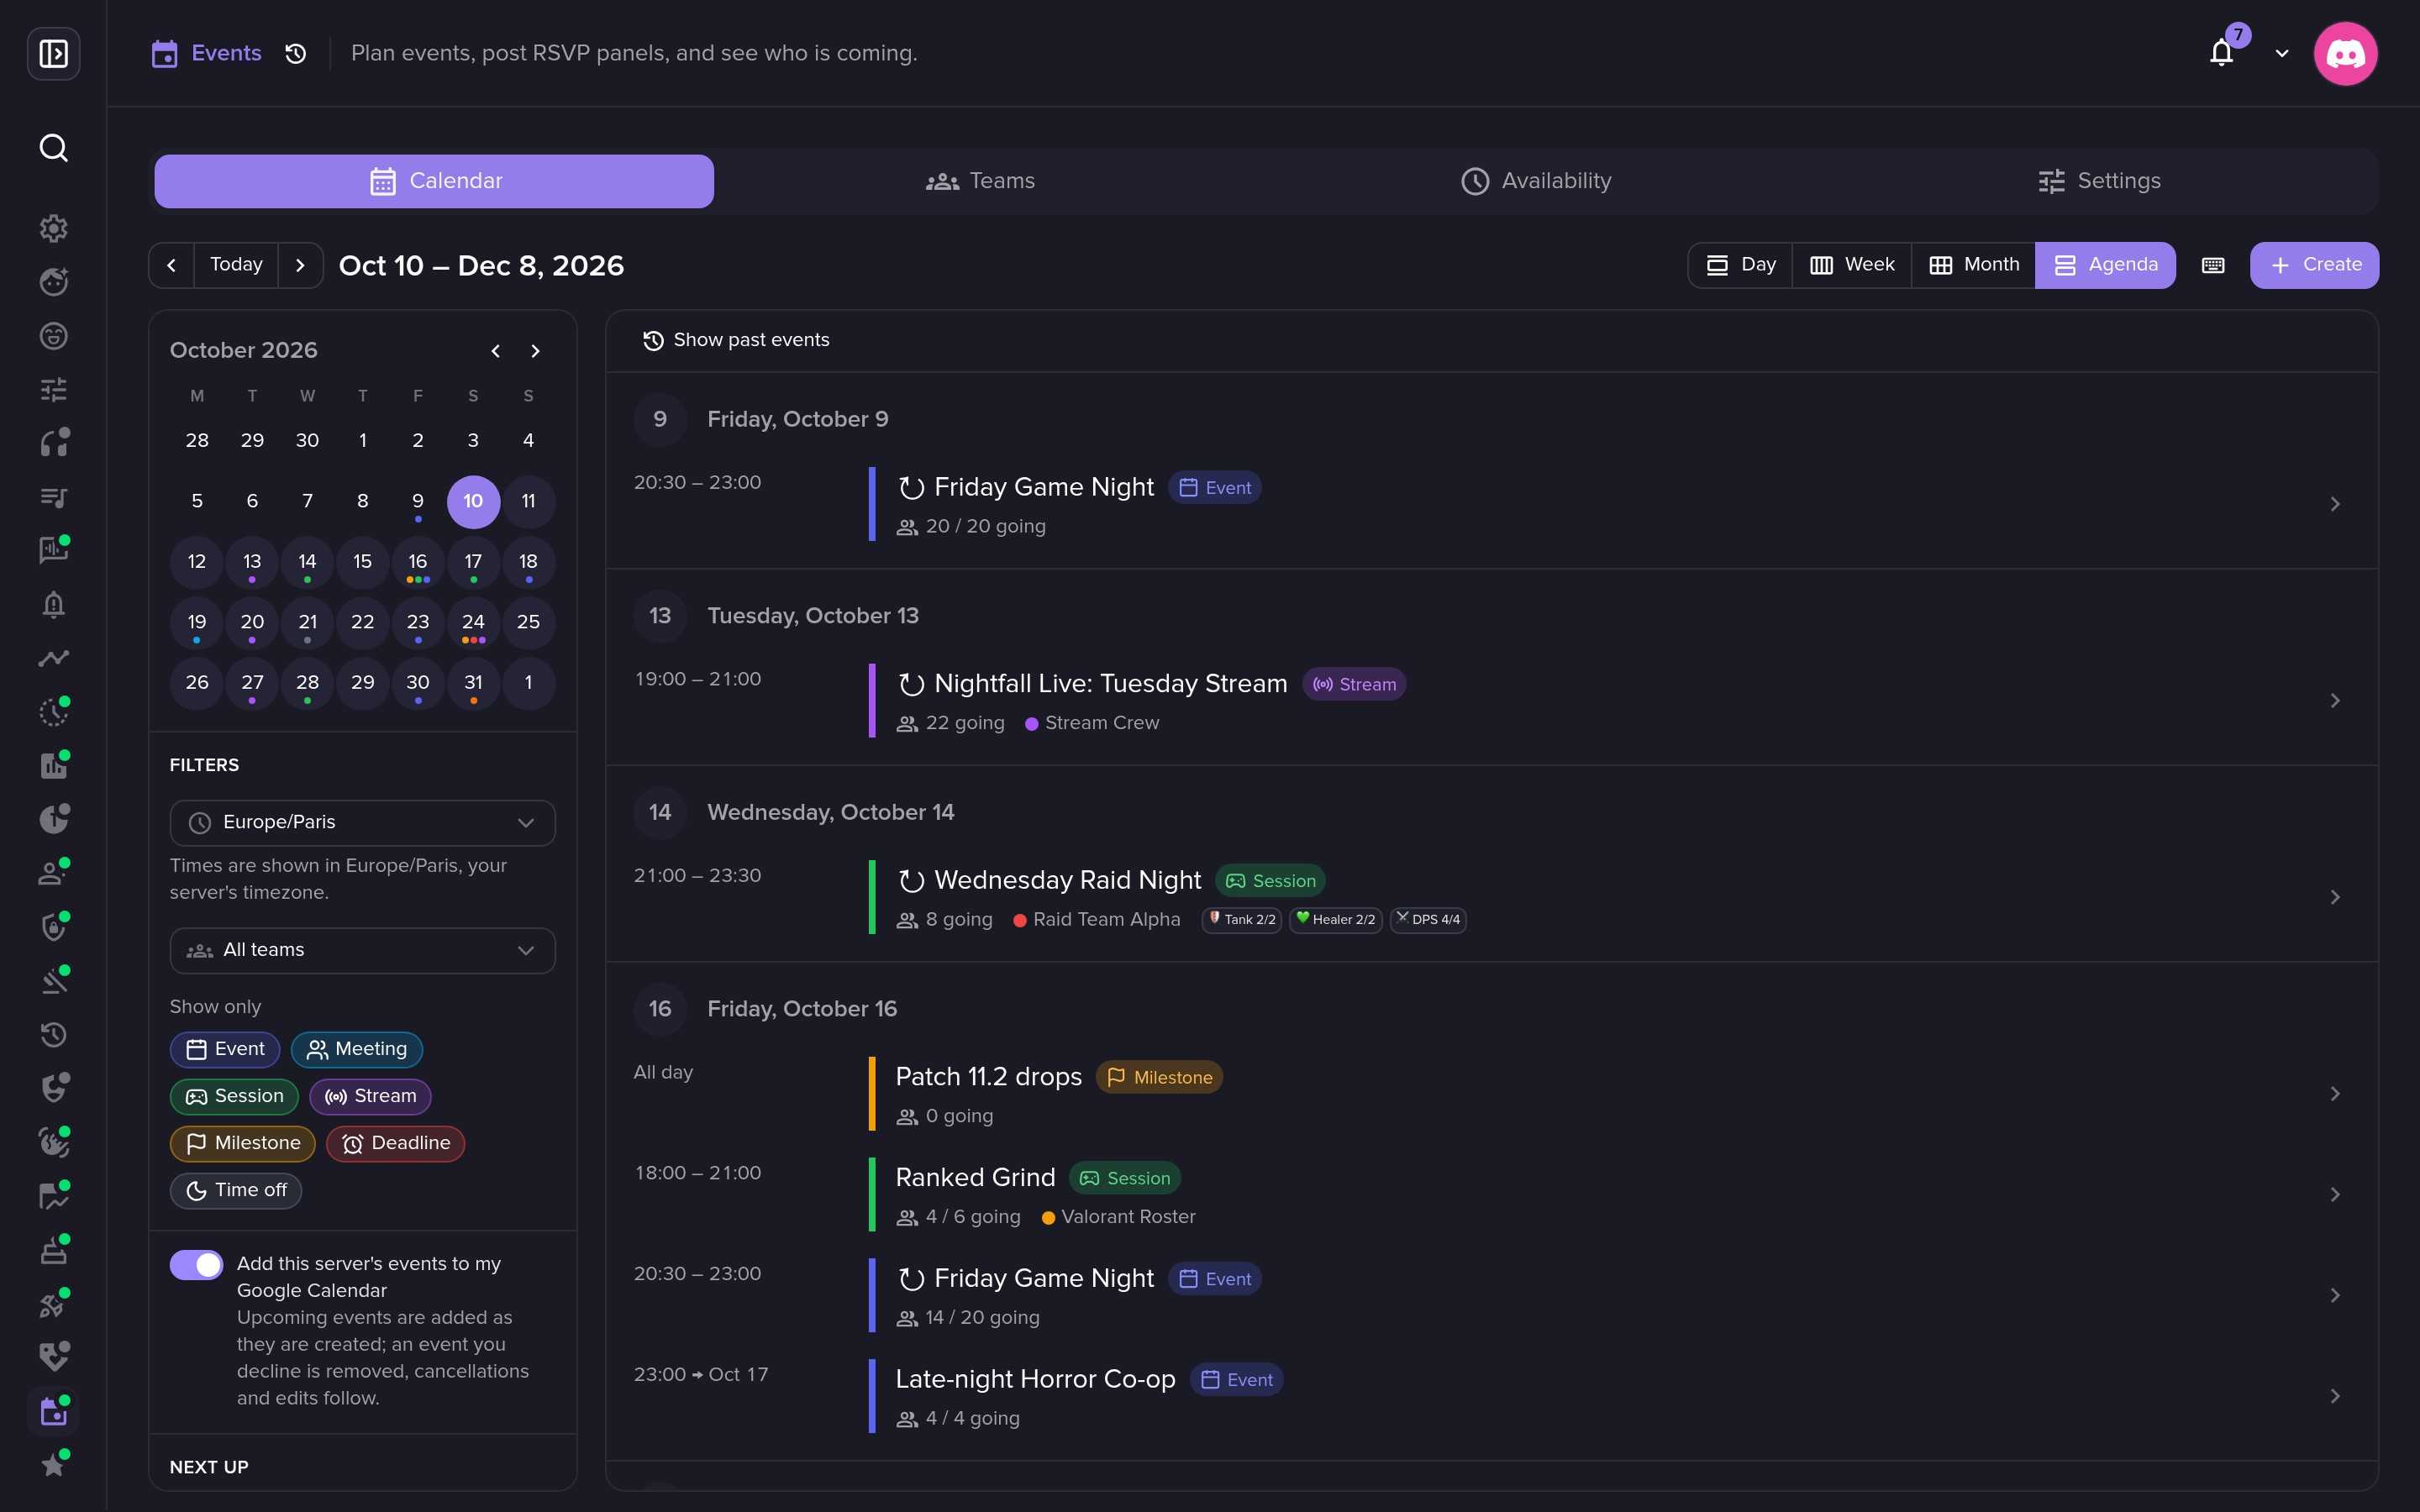Screen dimensions: 2420x1512
Task: Go to next date range arrow
Action: [300, 265]
